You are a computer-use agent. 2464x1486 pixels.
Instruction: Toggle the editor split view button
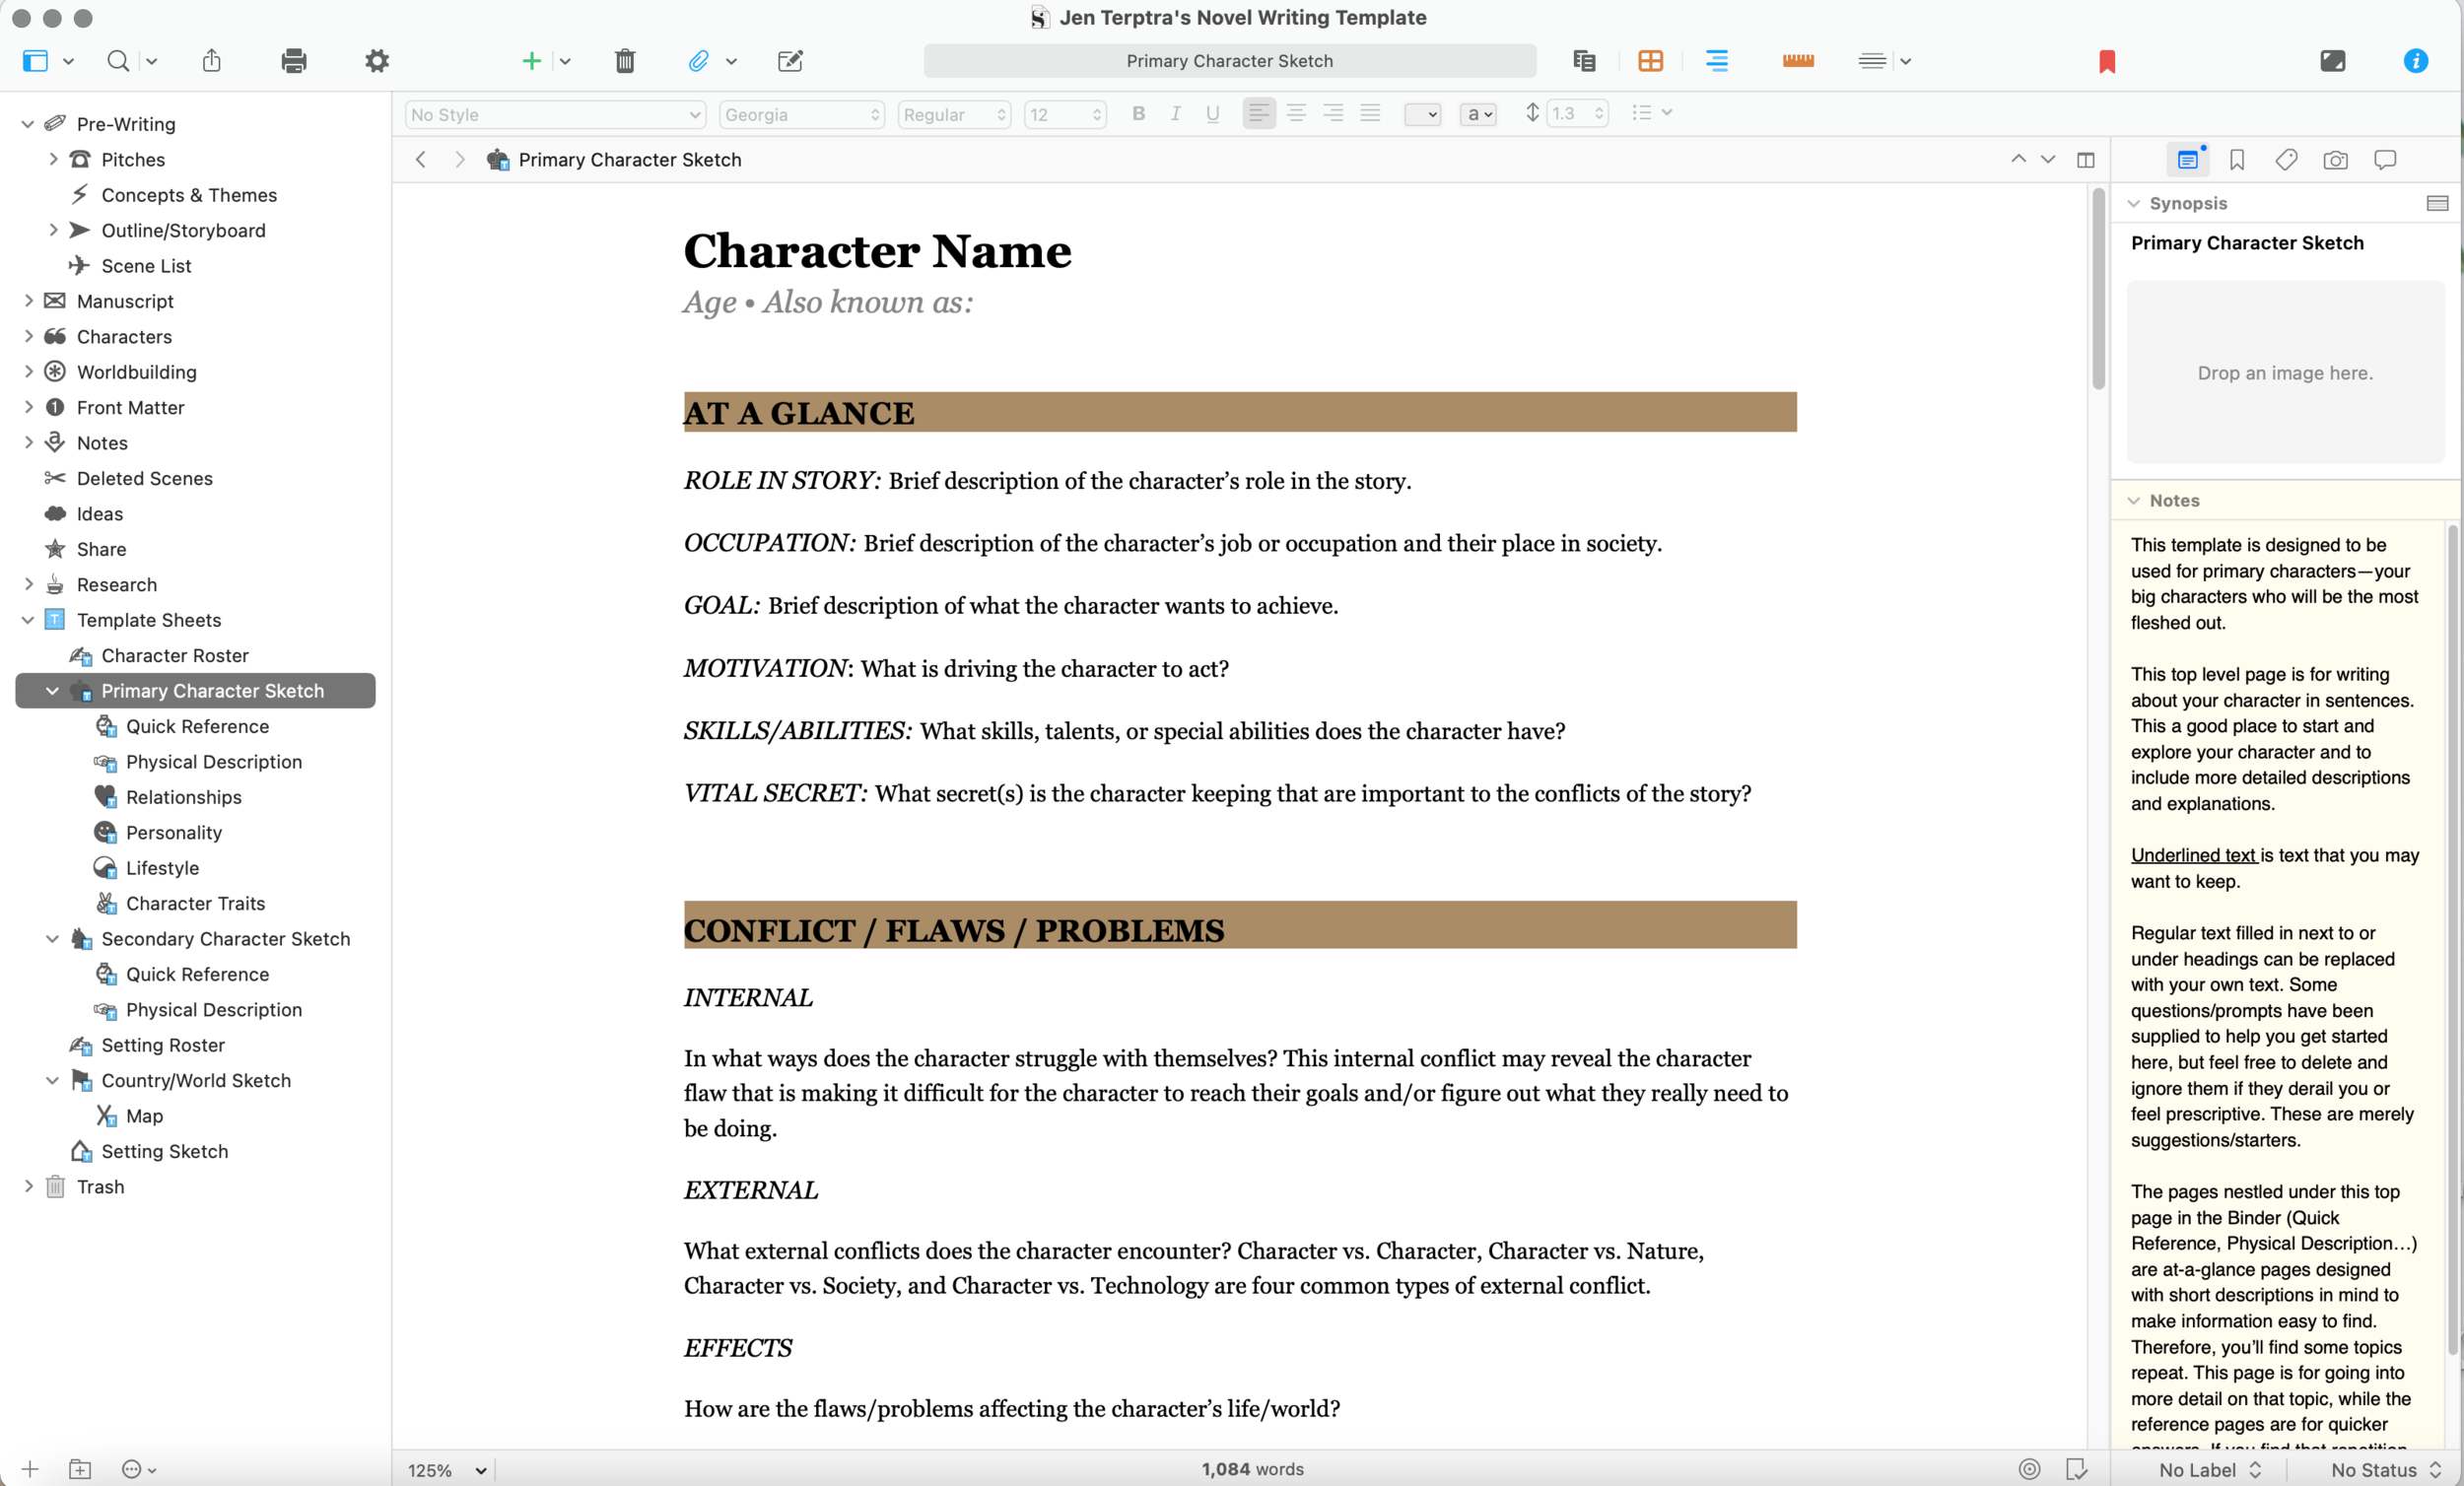2085,160
